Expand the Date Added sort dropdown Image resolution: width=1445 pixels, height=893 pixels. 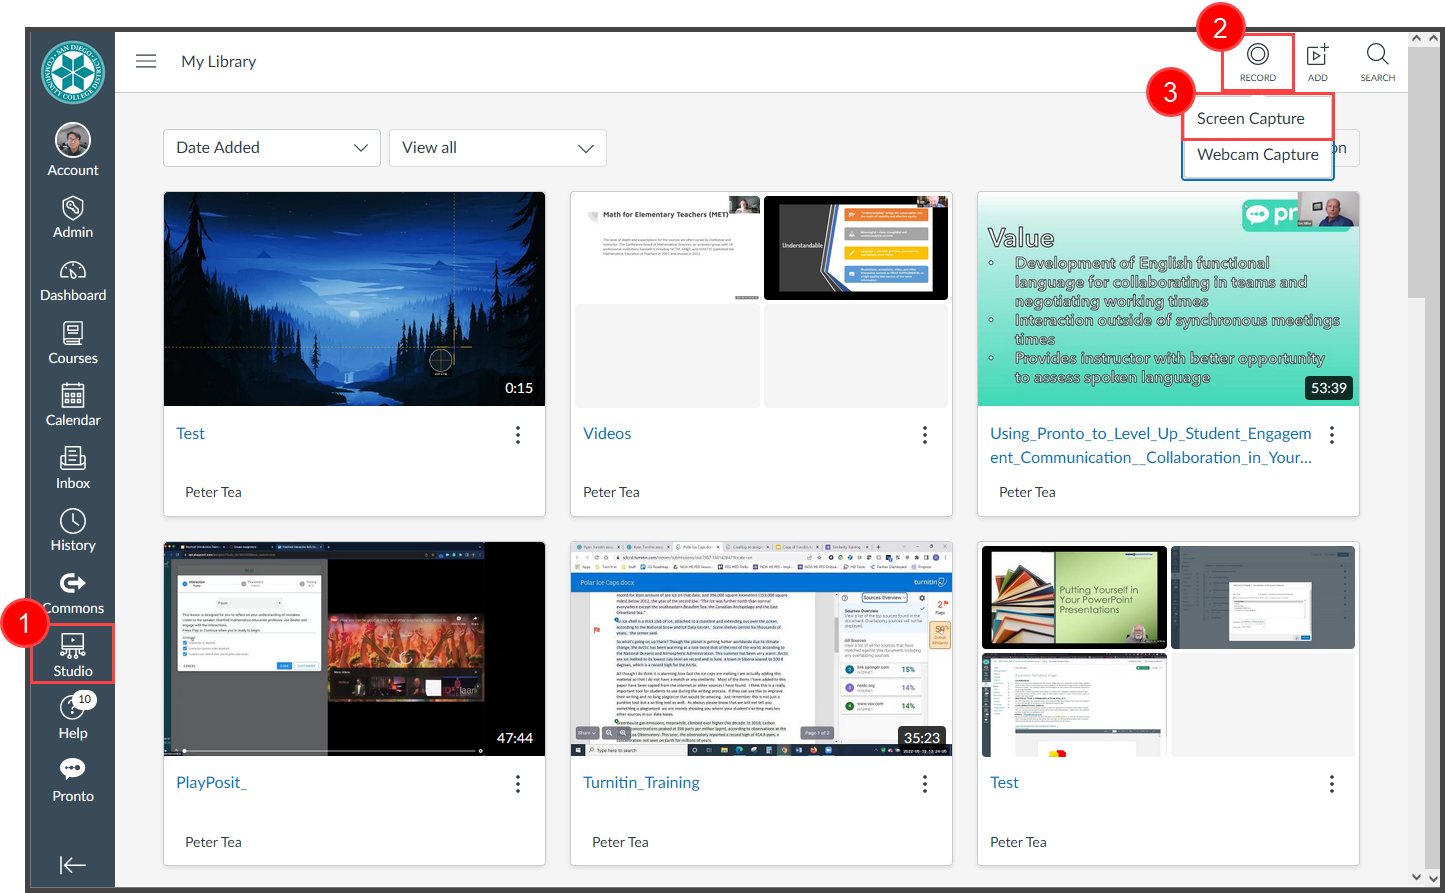pos(271,148)
